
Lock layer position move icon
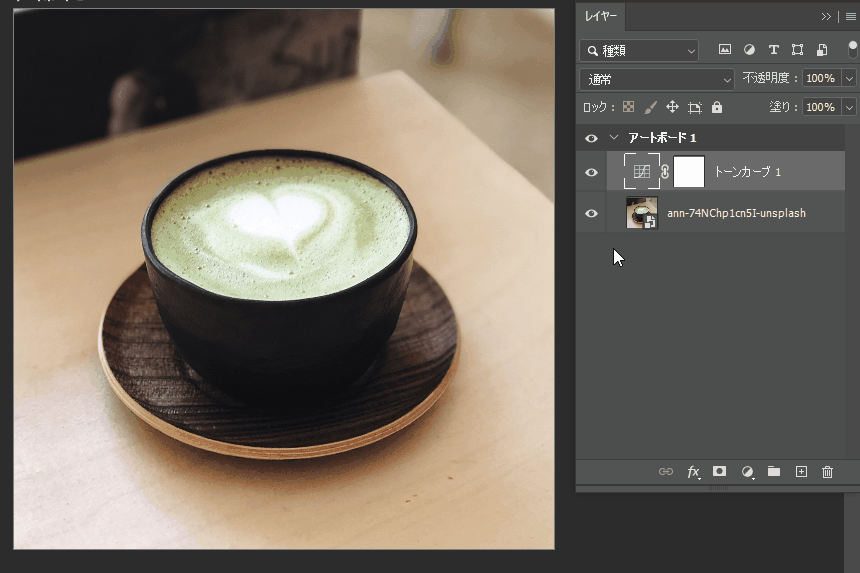pos(672,107)
